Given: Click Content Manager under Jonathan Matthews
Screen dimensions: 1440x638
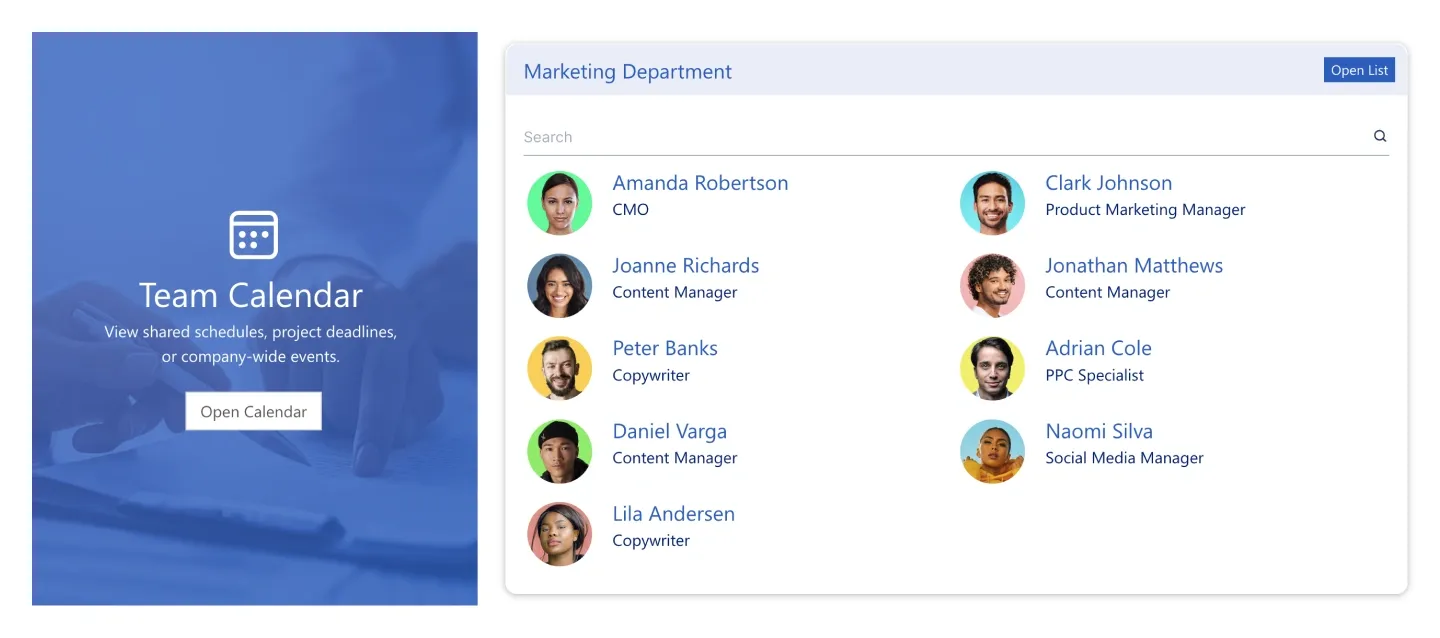Looking at the screenshot, I should 1108,293.
